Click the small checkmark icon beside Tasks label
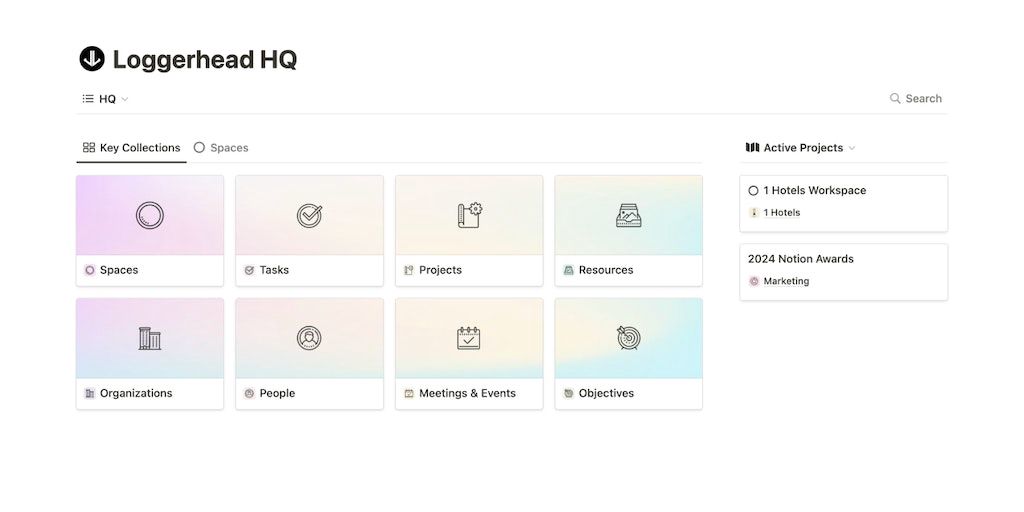 (249, 270)
